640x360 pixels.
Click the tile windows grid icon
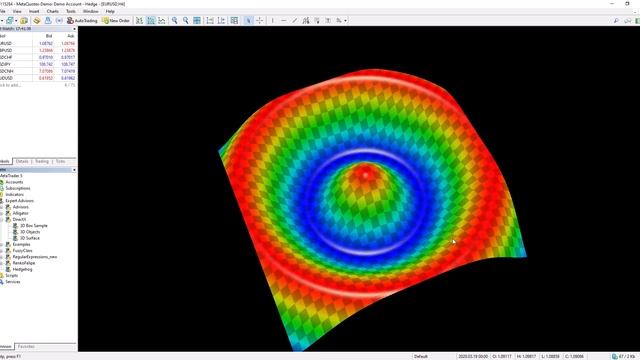pos(197,20)
